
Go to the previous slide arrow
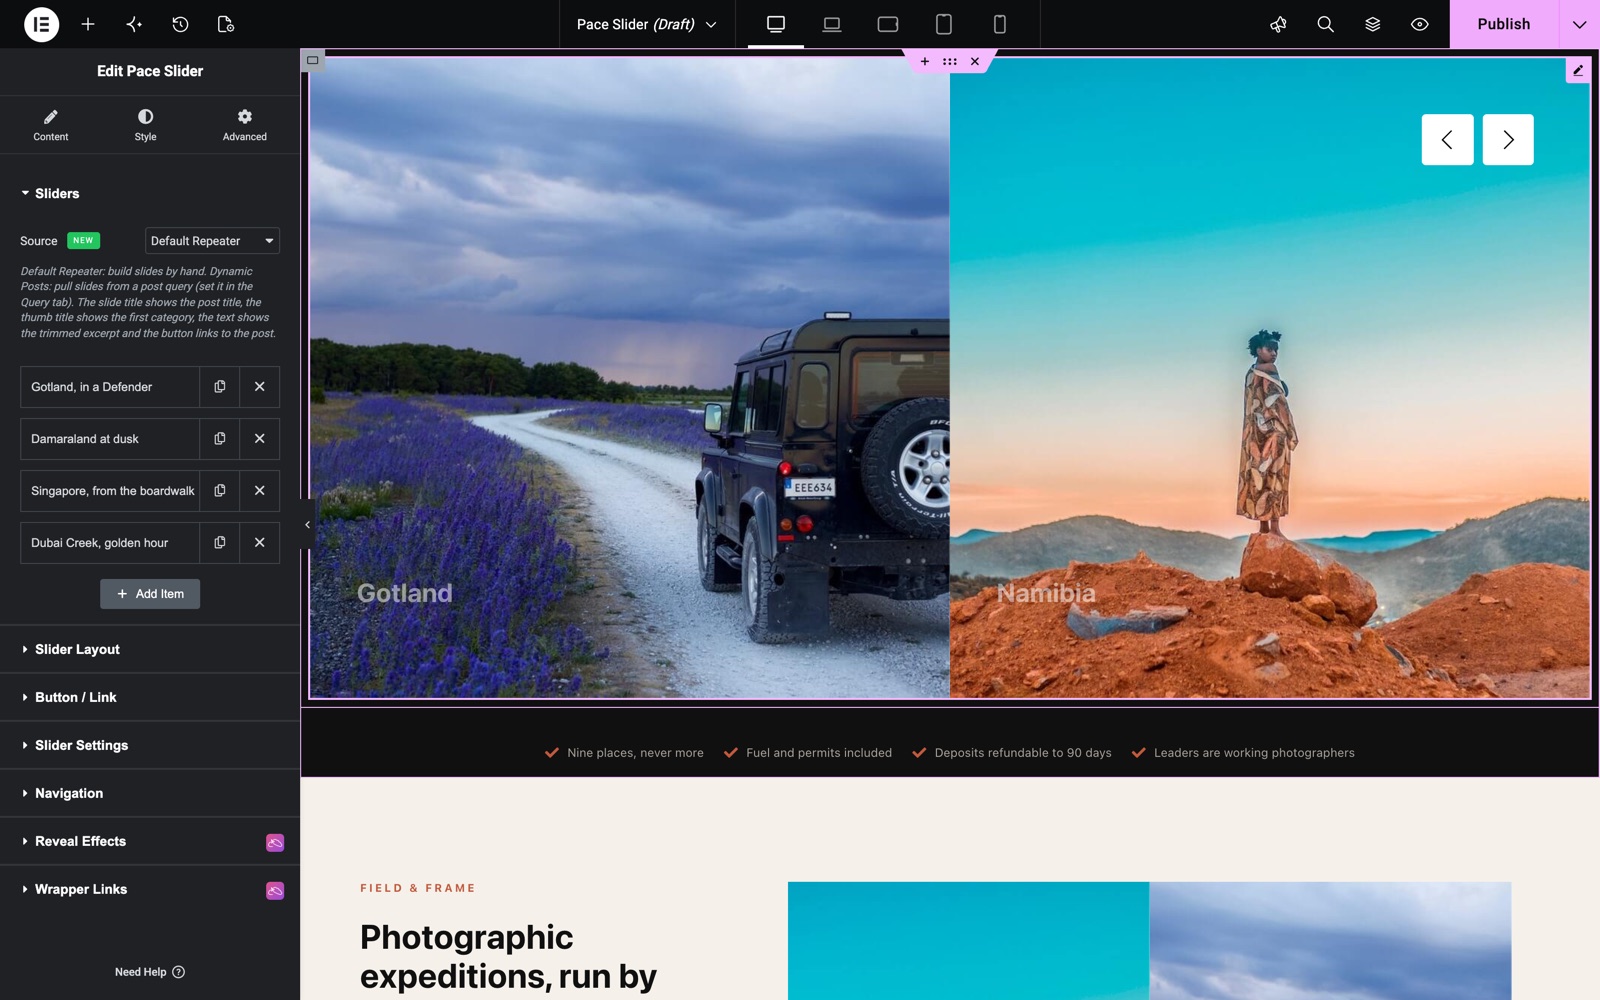point(1447,140)
